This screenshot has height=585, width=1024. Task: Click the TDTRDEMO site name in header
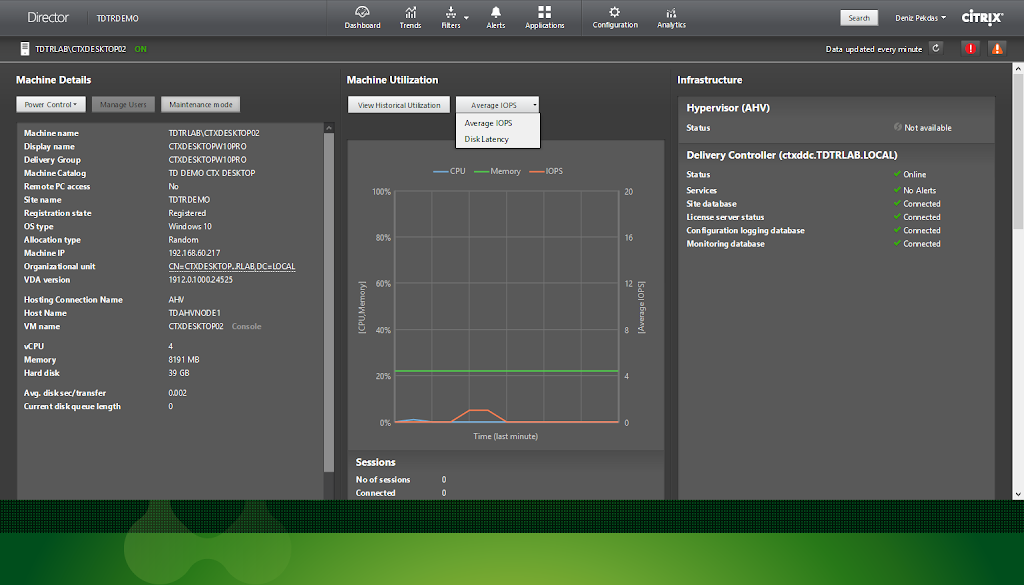(118, 18)
